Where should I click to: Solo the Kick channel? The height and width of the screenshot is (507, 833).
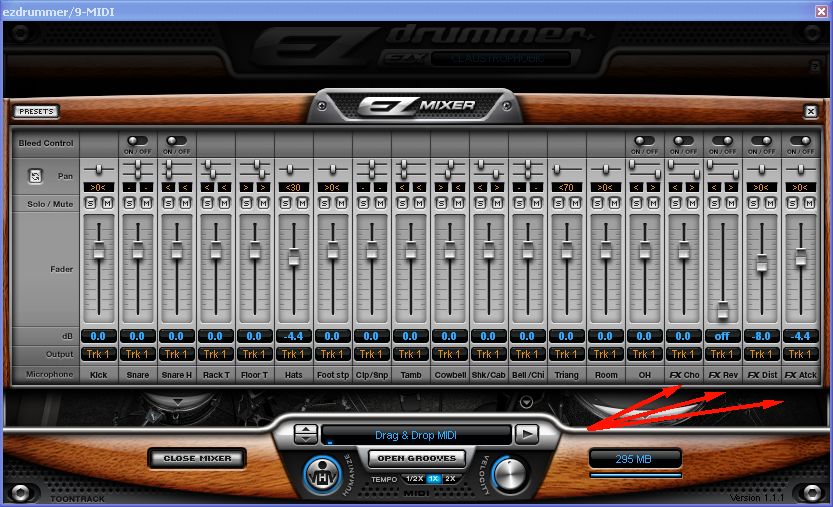click(91, 203)
